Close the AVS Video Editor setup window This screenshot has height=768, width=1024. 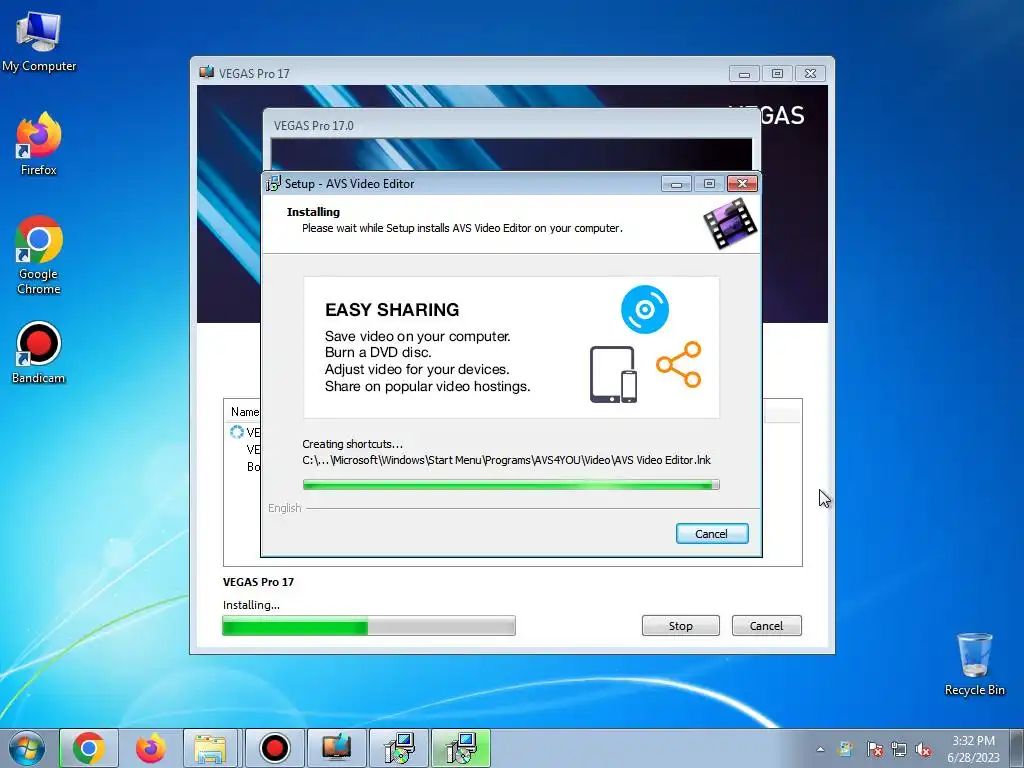tap(743, 184)
